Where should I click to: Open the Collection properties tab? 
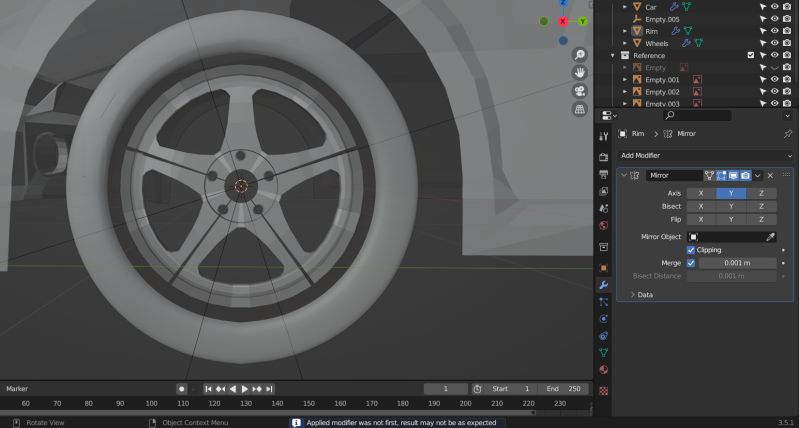tap(603, 247)
